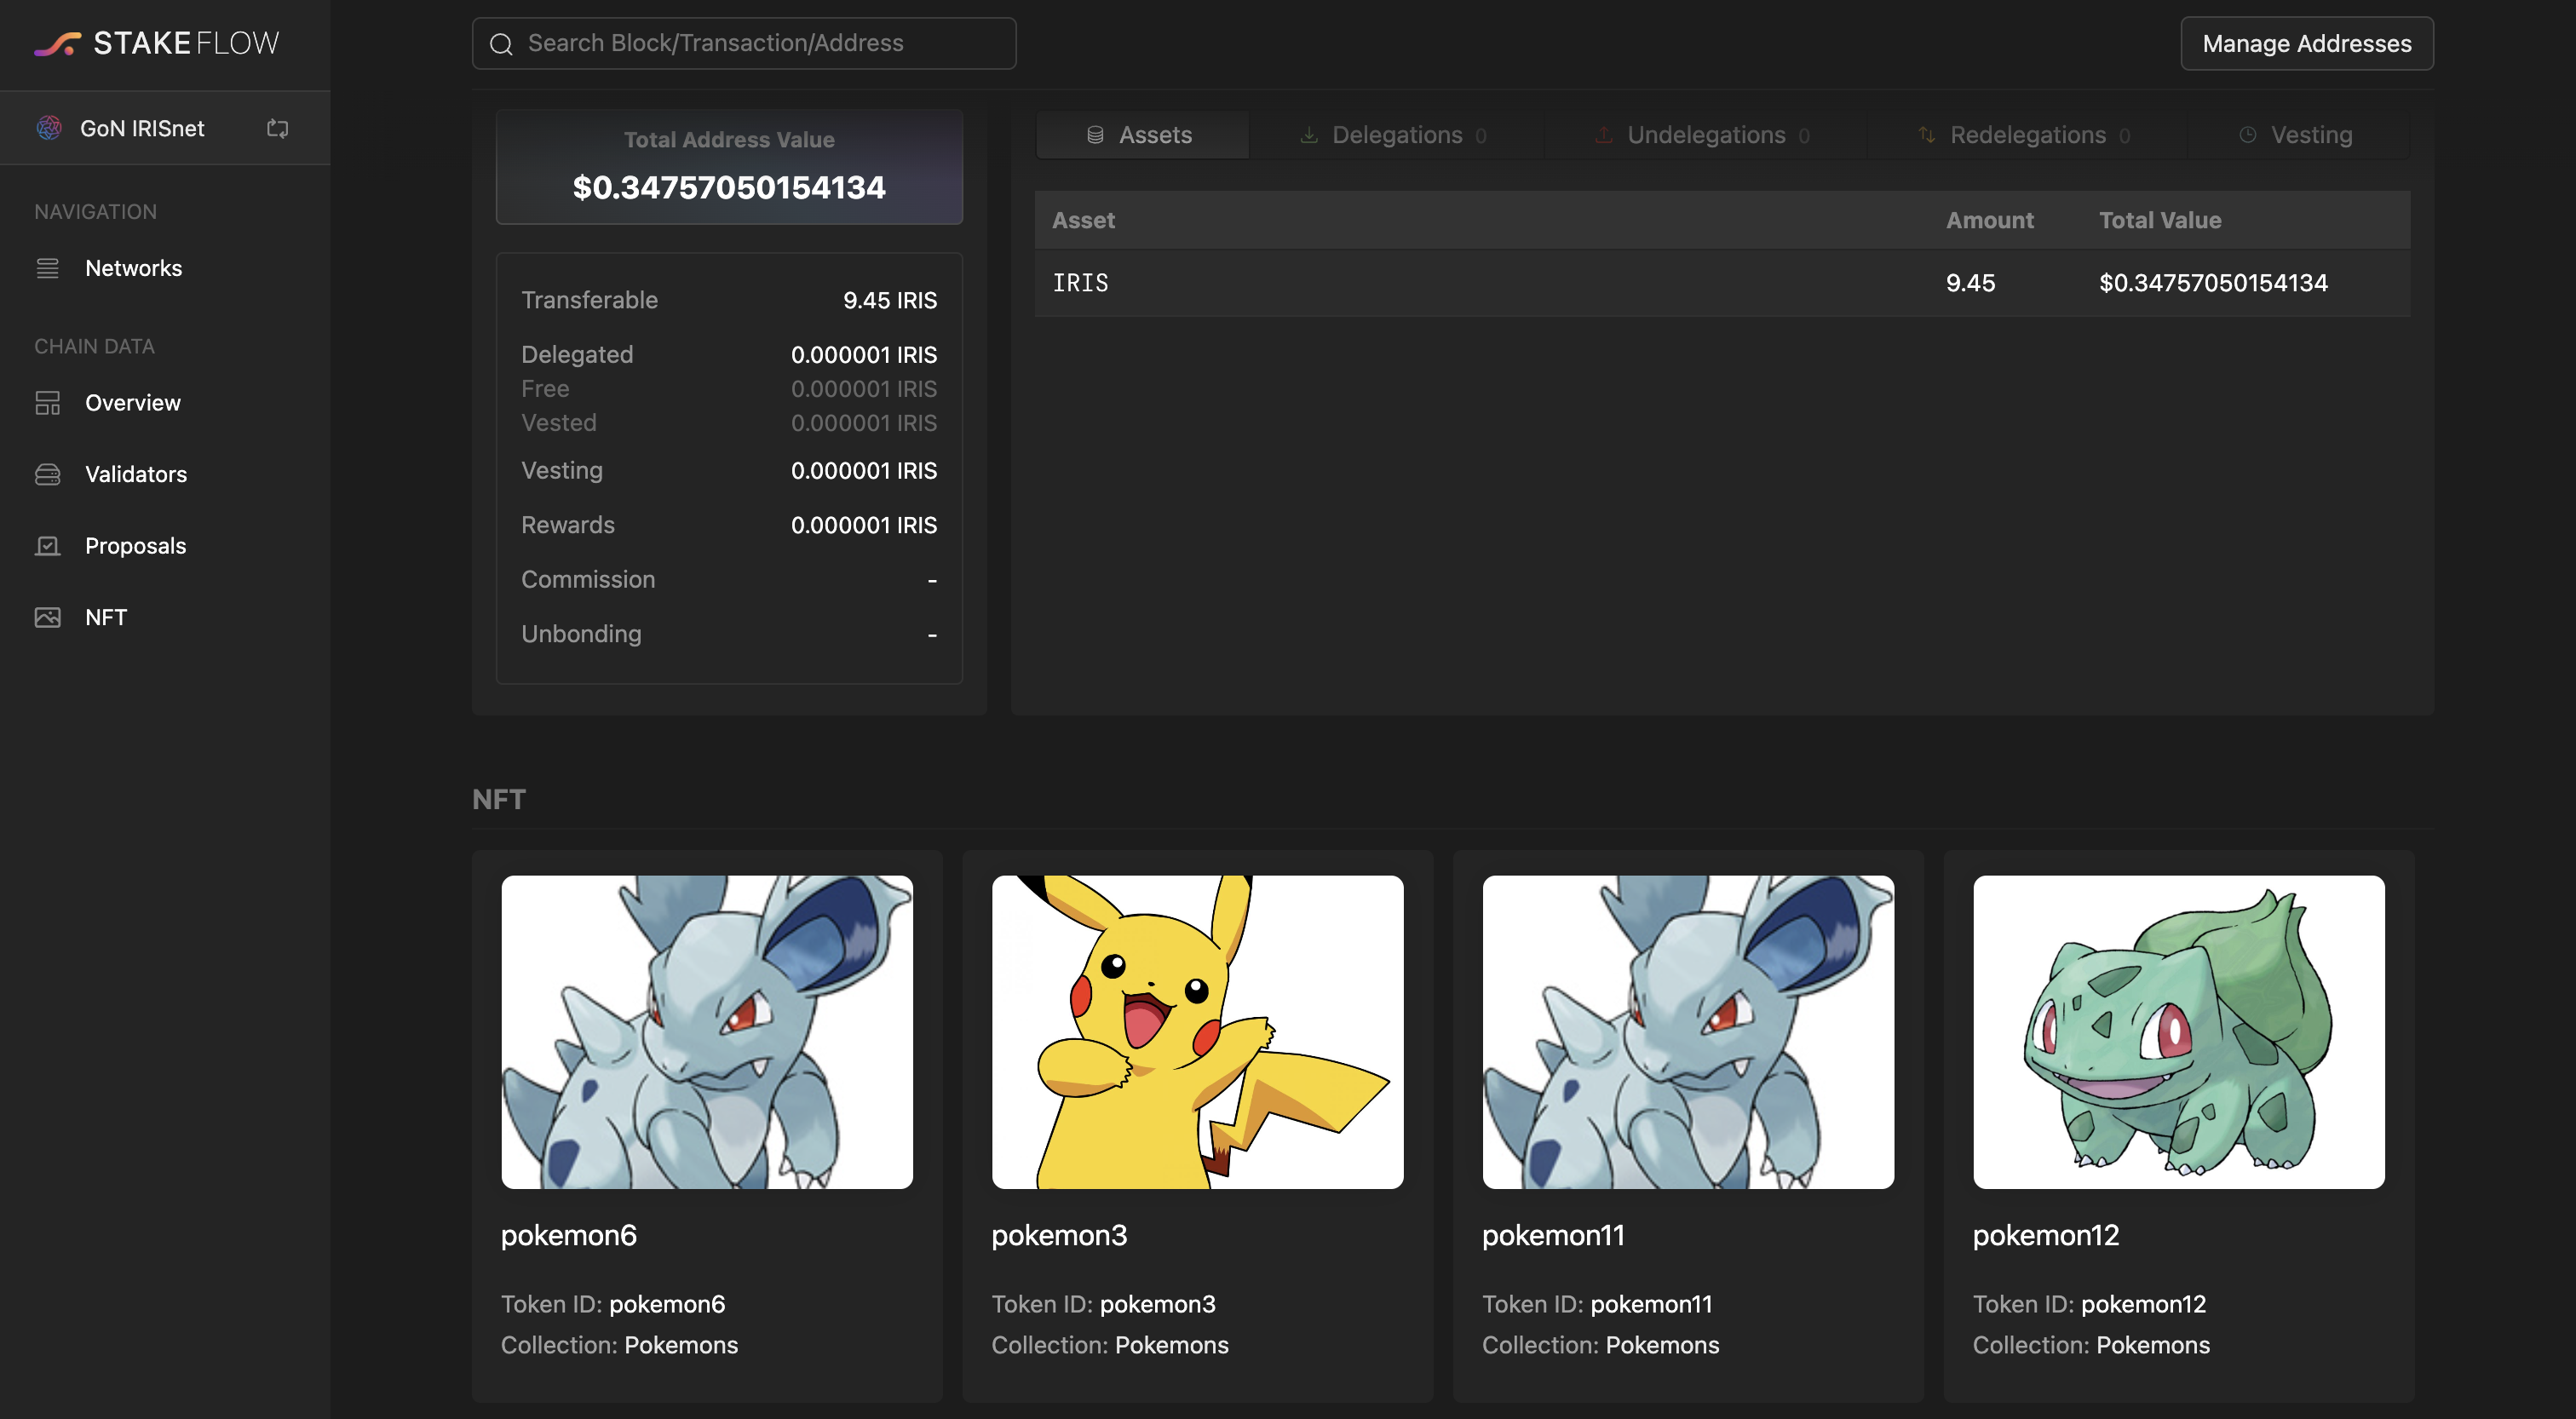
Task: Expand the Undelegations section
Action: click(x=1705, y=134)
